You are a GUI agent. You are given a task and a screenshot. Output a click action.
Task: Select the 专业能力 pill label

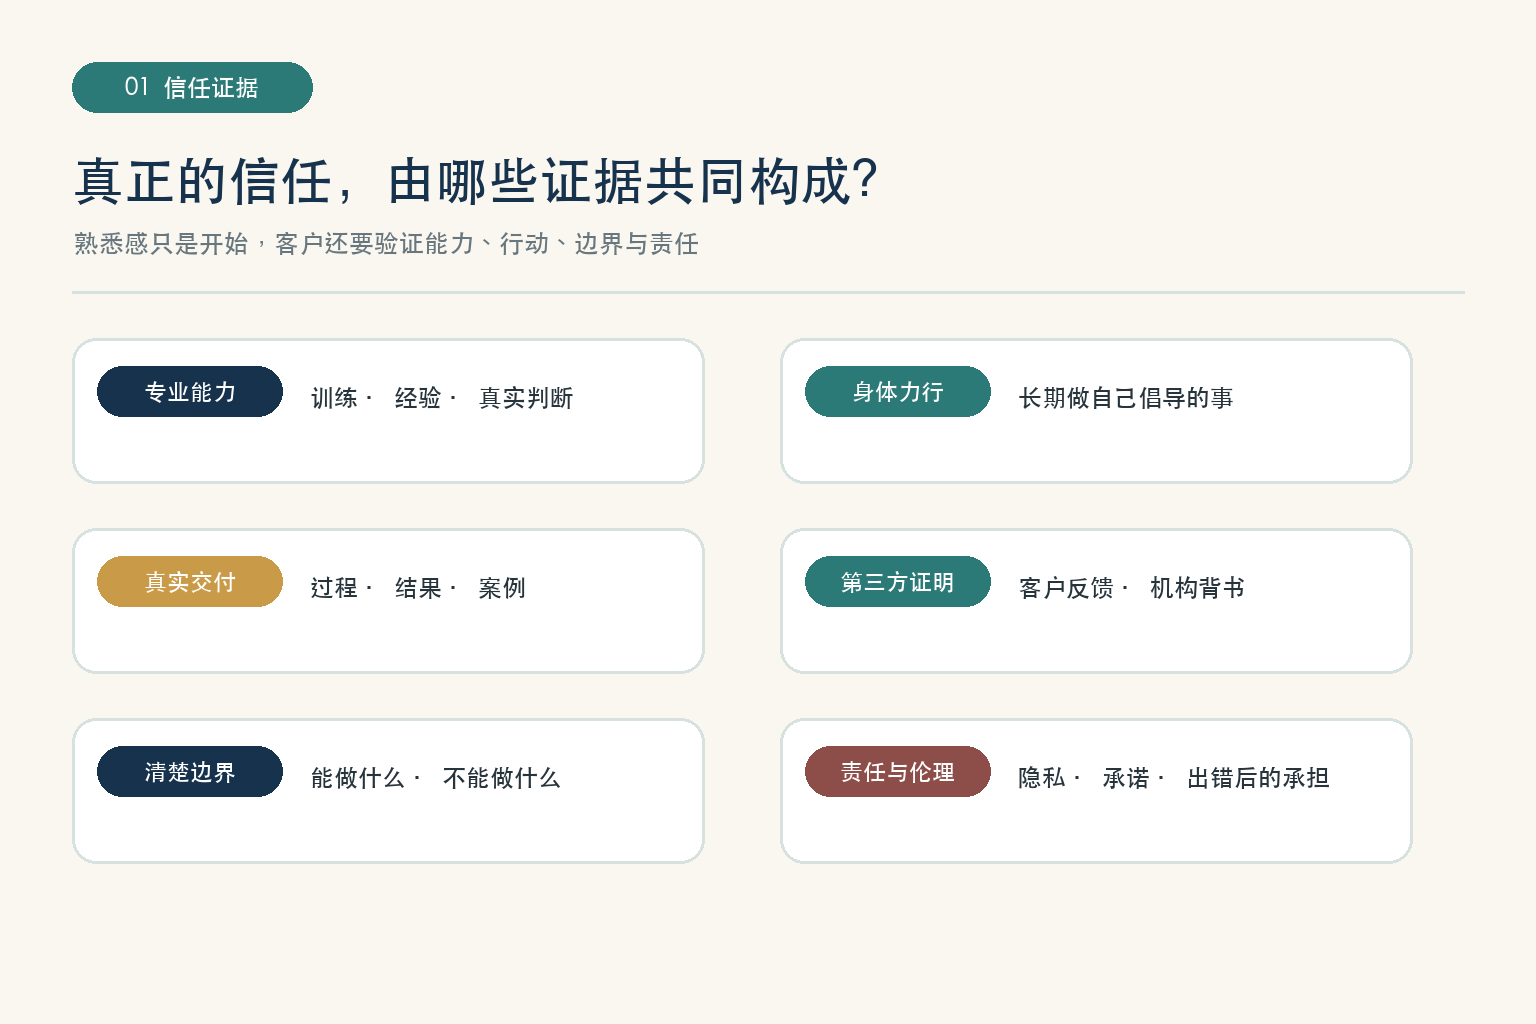(x=190, y=392)
